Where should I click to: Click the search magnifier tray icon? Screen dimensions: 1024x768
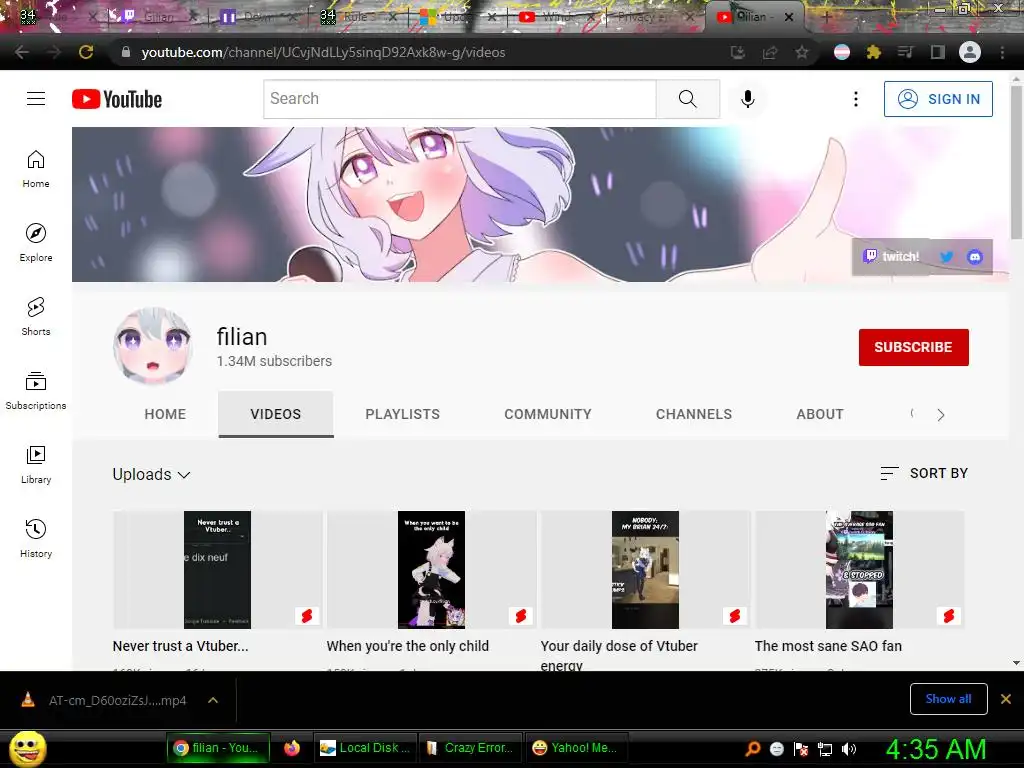coord(753,749)
